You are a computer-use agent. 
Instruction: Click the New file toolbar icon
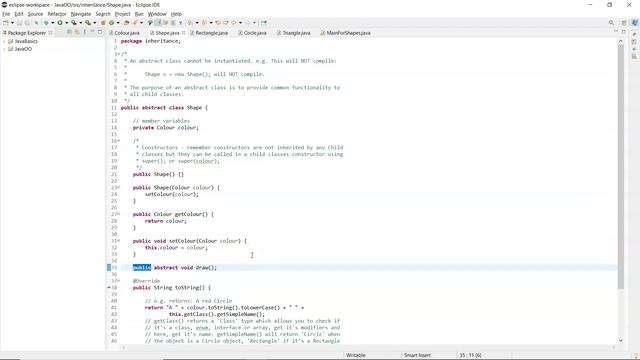pos(6,23)
